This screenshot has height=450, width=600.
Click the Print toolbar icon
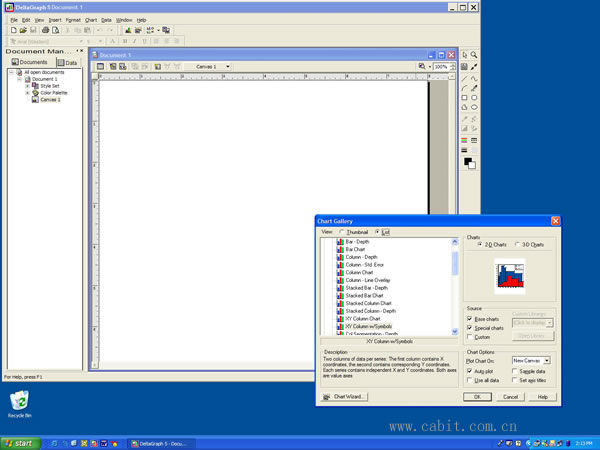point(46,30)
